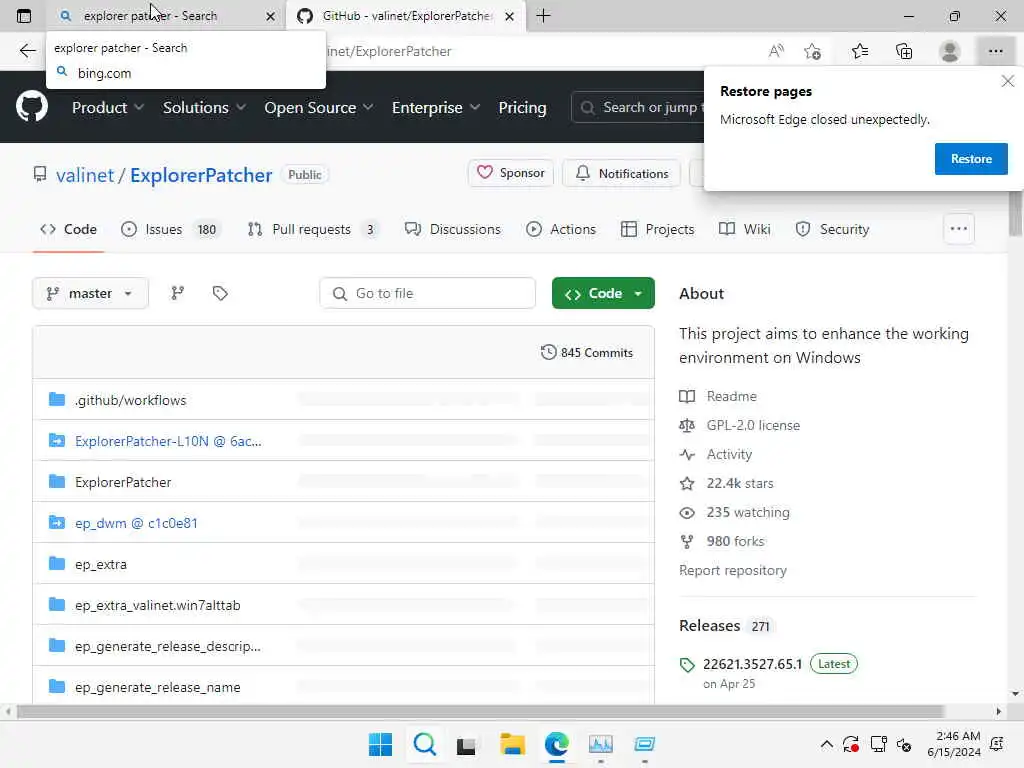Open the Collections icon in toolbar
The width and height of the screenshot is (1024, 768).
pos(904,51)
